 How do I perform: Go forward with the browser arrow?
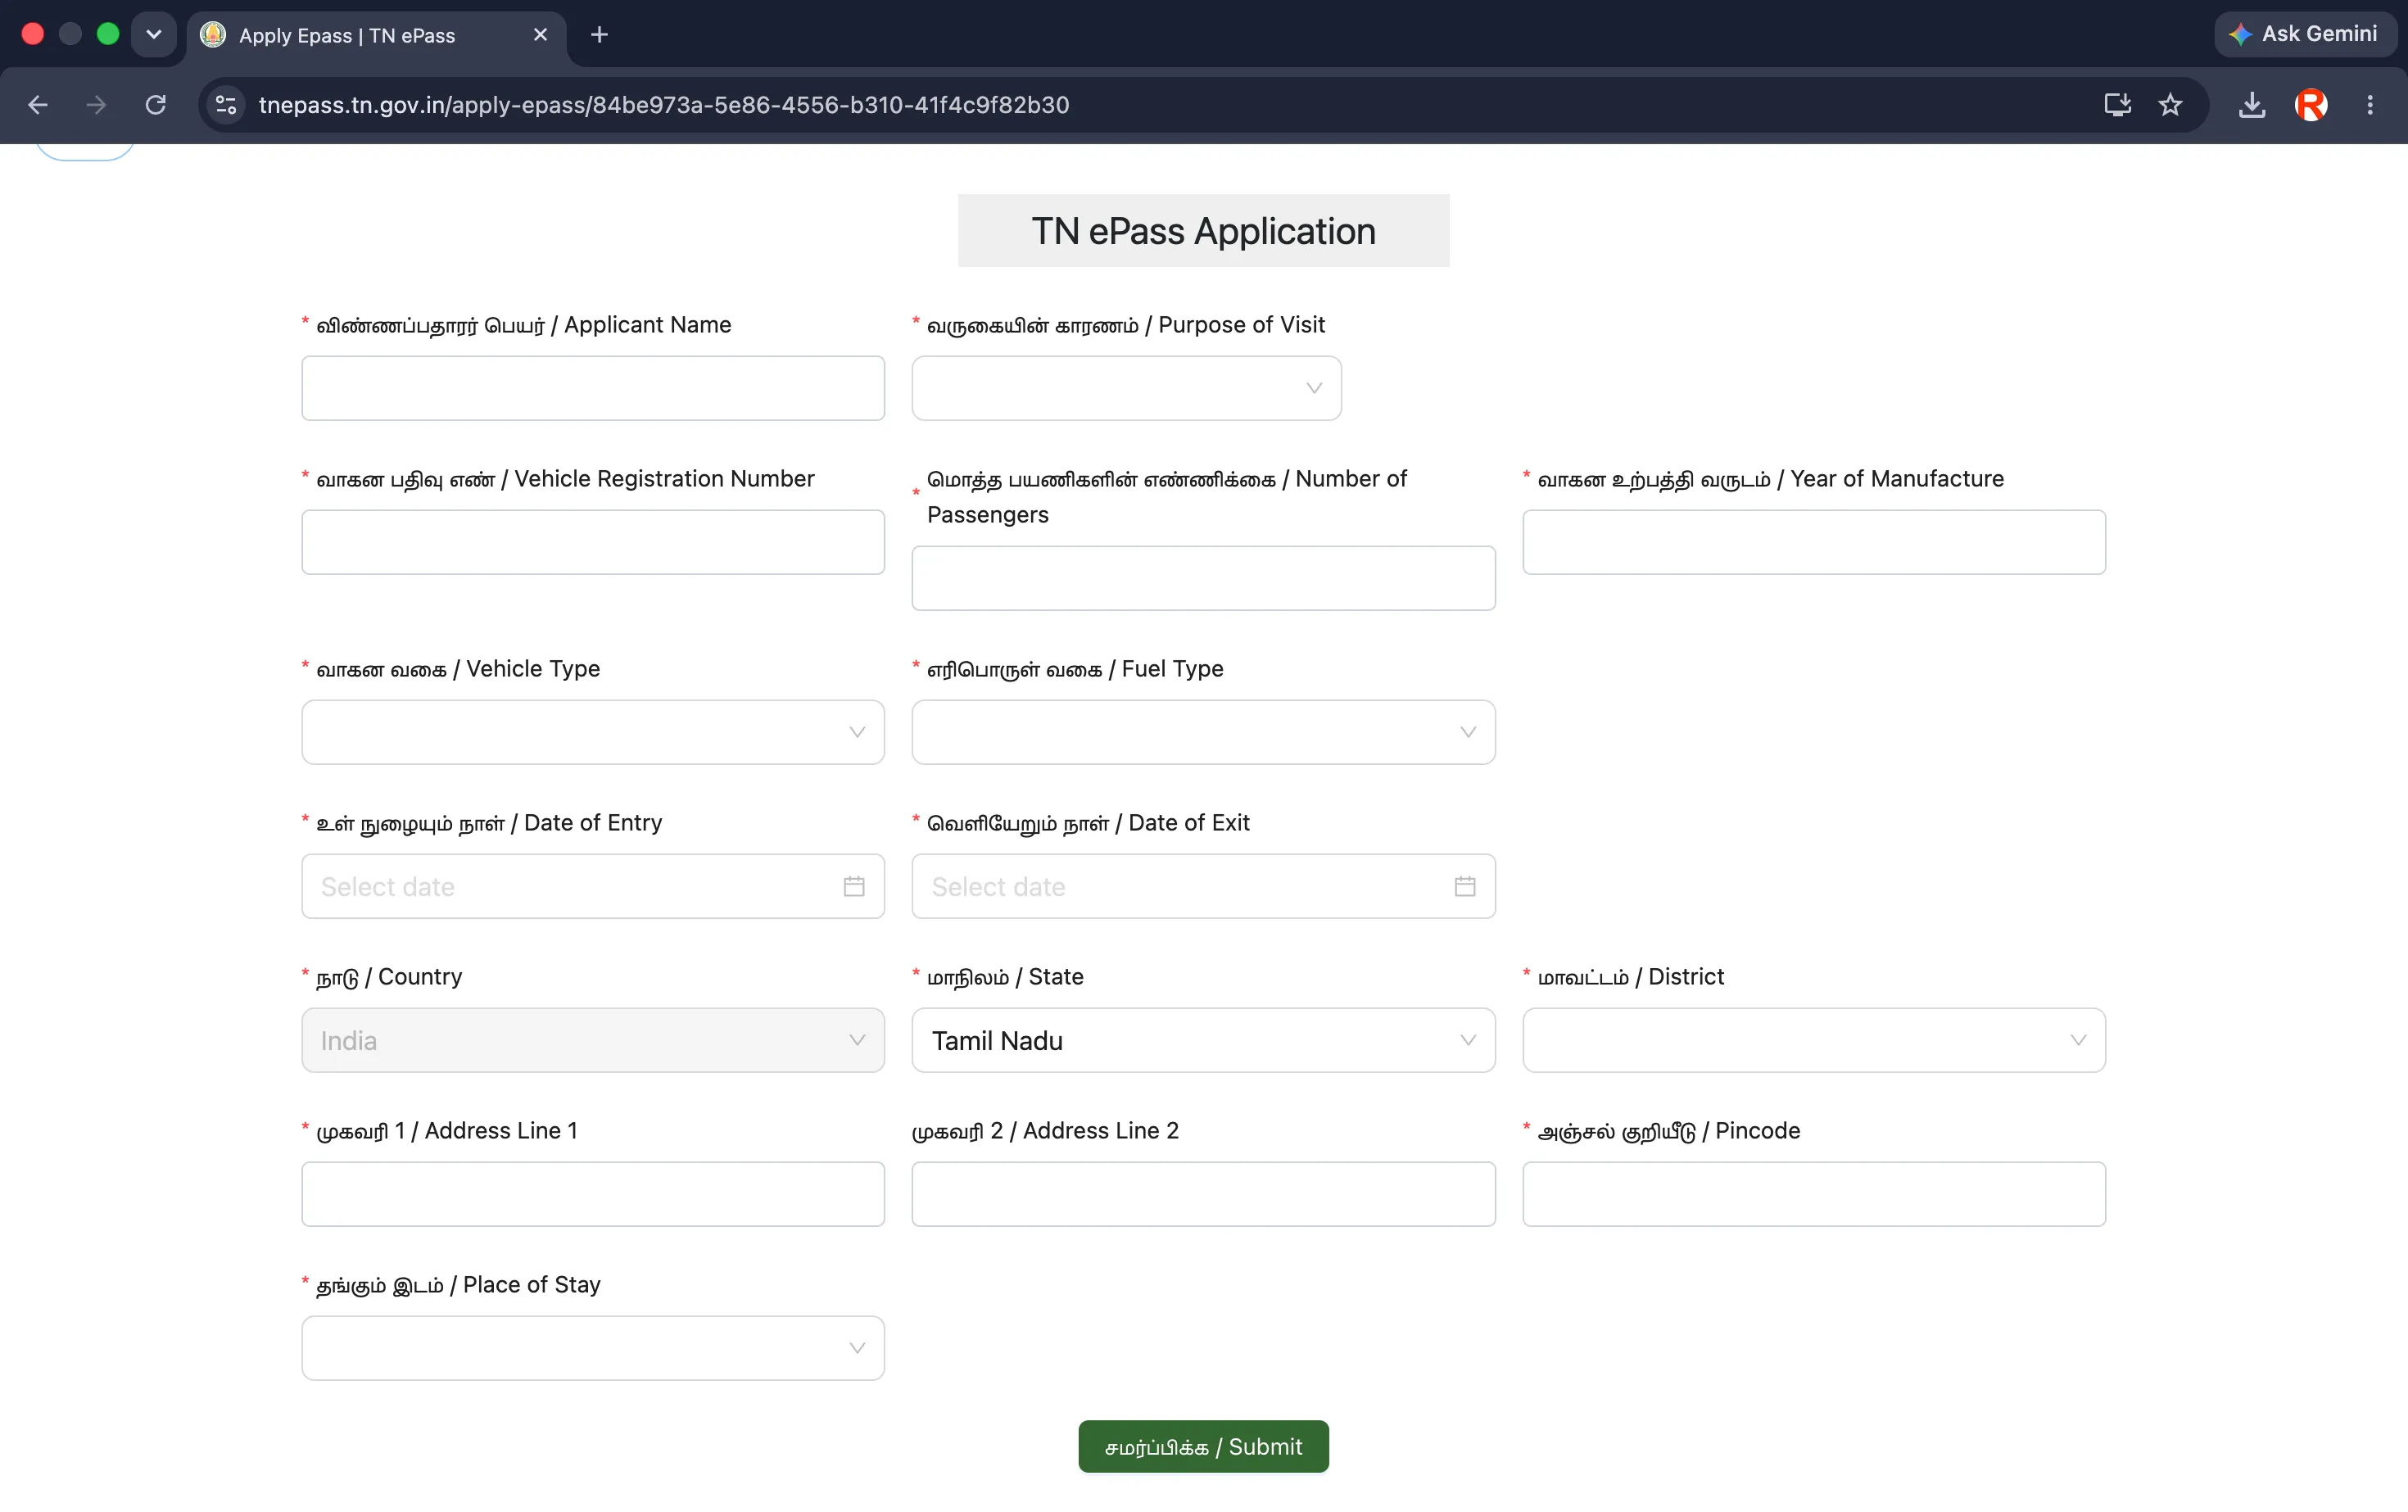click(x=96, y=105)
